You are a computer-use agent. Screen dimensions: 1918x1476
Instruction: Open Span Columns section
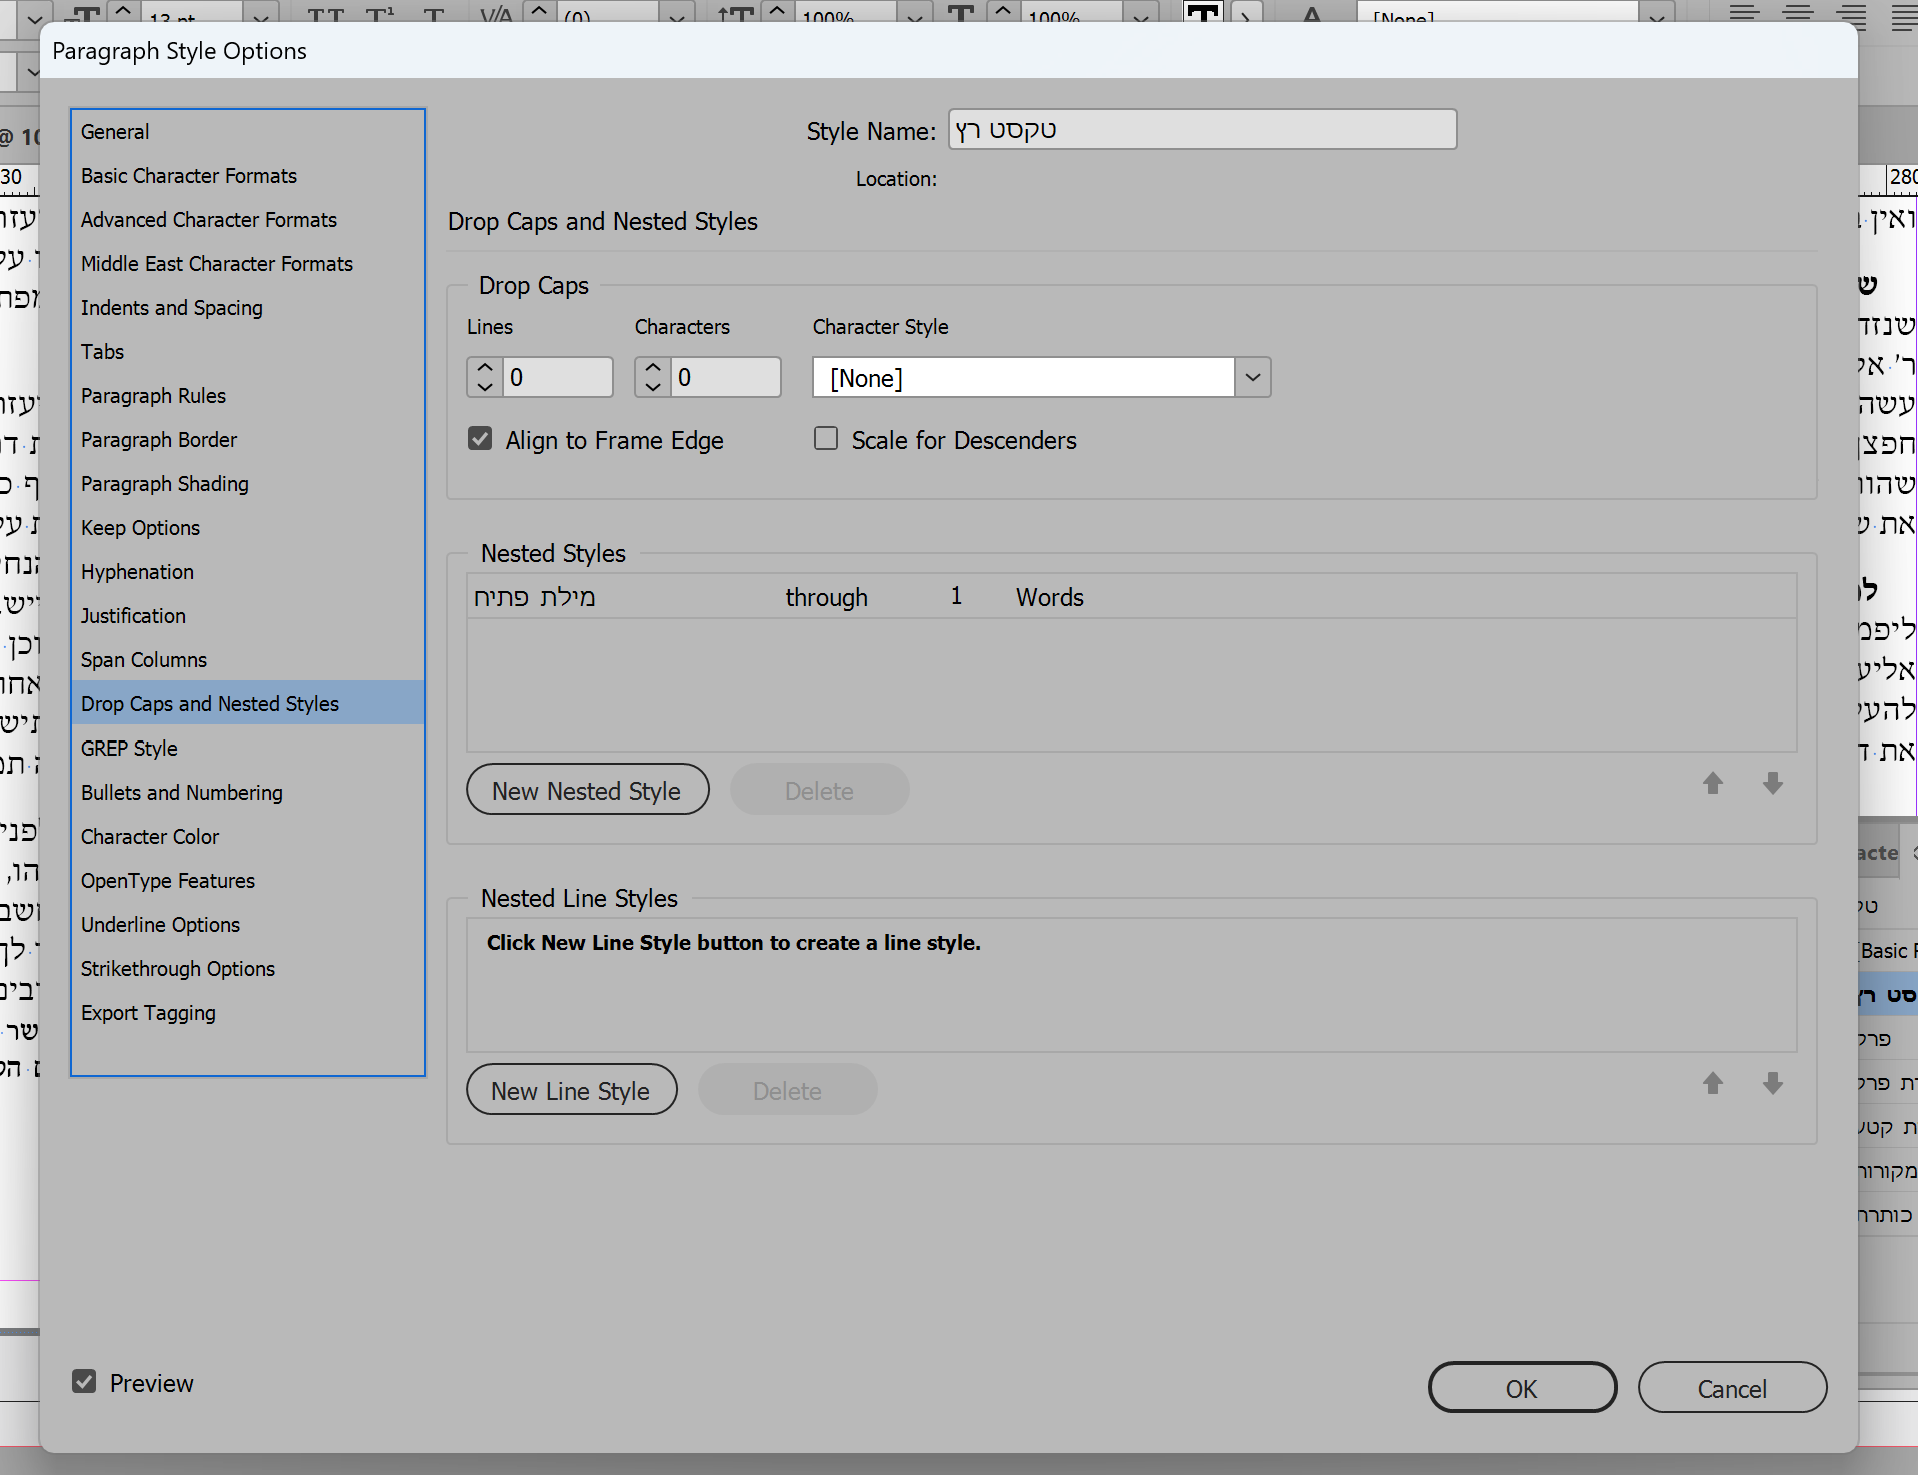point(248,660)
